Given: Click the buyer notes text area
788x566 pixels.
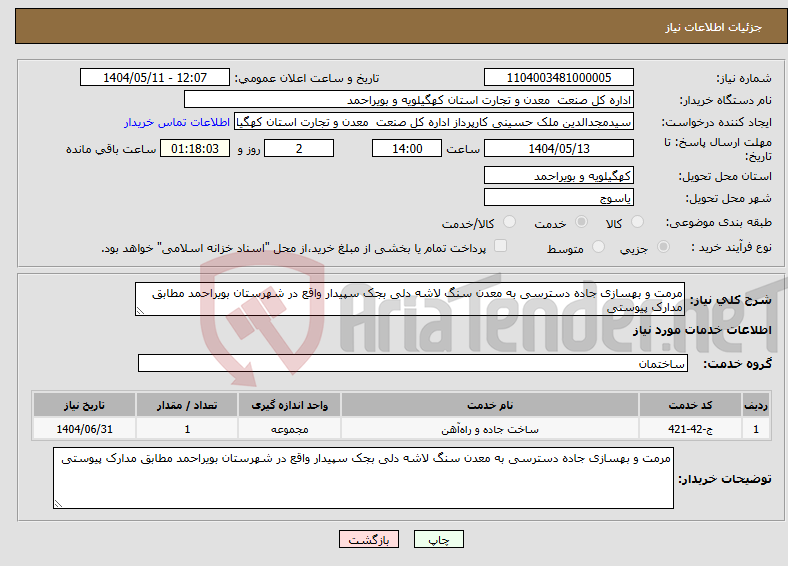Looking at the screenshot, I should click(x=363, y=478).
